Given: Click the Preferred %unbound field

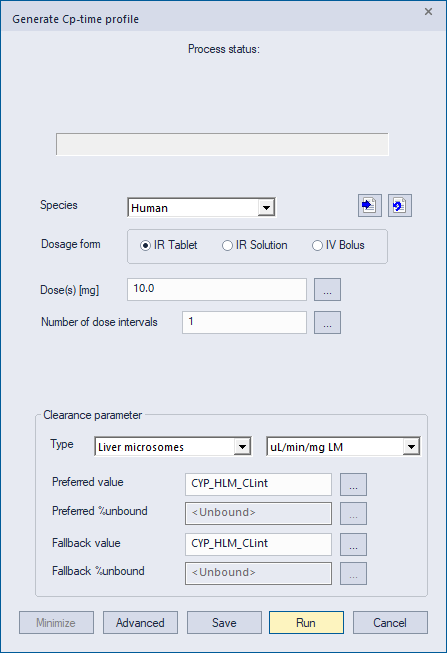Looking at the screenshot, I should pos(258,513).
